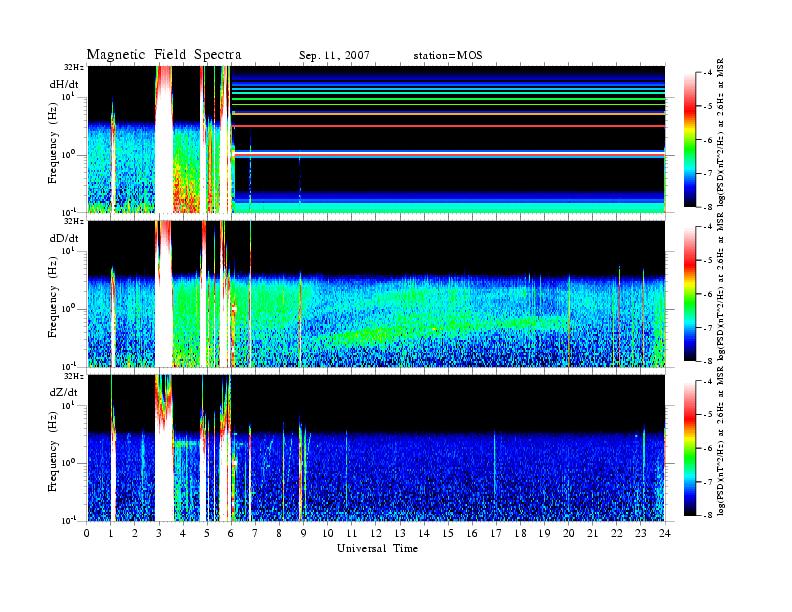Click the "Magnetic Field Spectra" title
This screenshot has height=612, width=792.
(x=164, y=55)
